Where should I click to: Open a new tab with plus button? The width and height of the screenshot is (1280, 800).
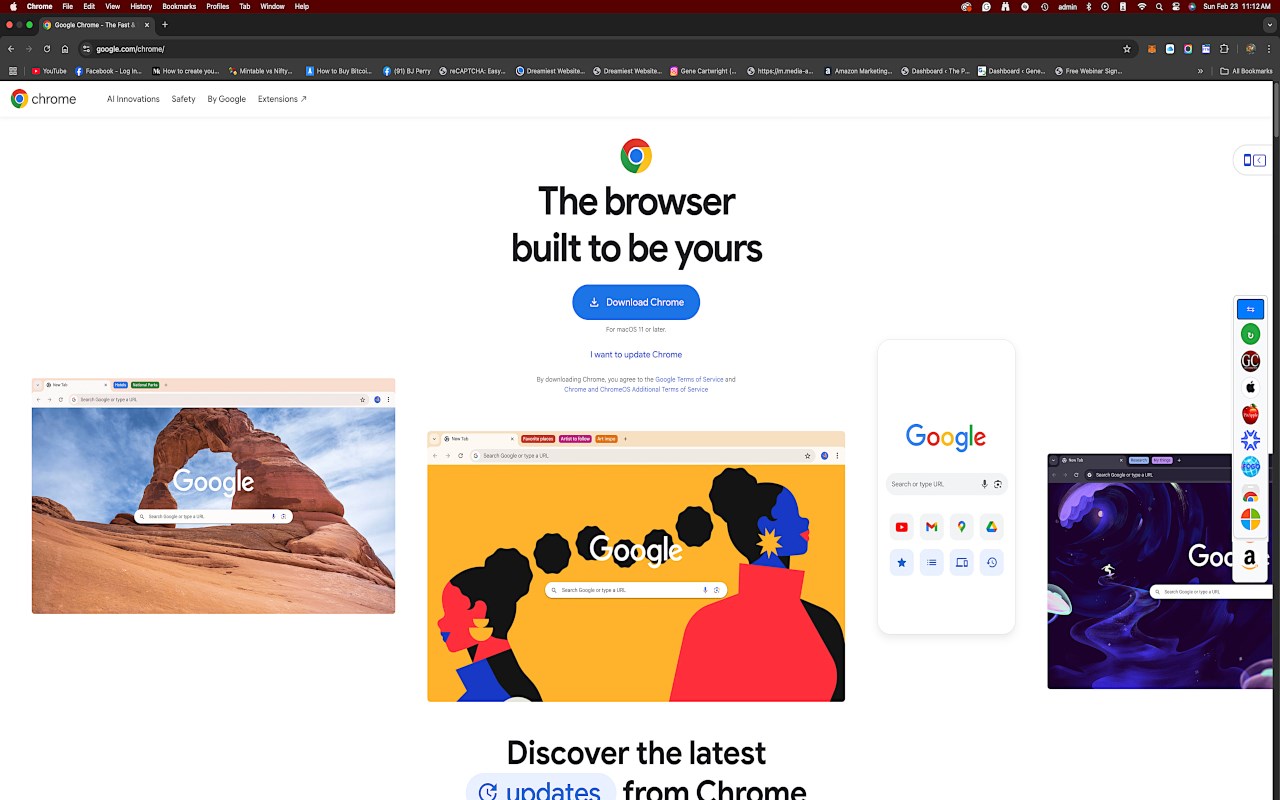pyautogui.click(x=165, y=24)
